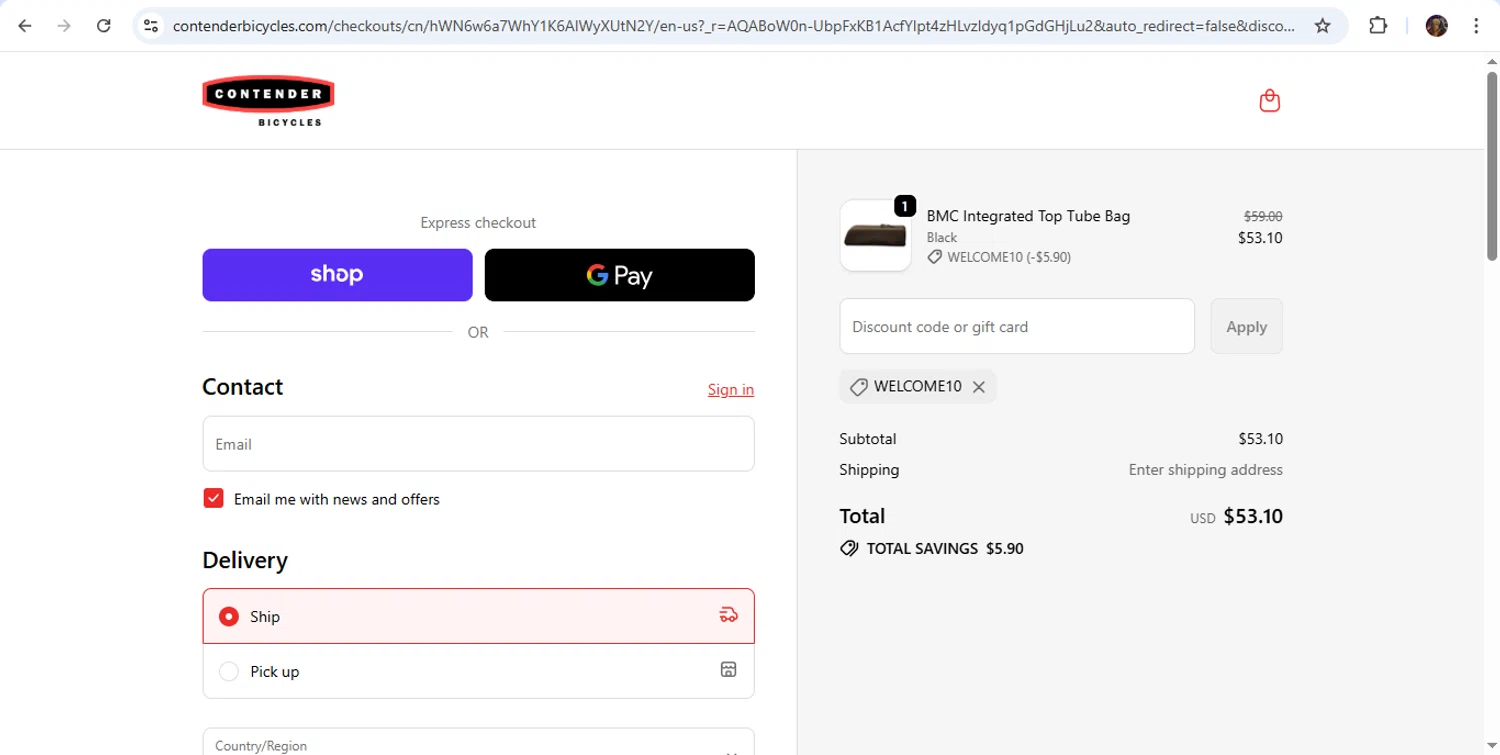
Task: Open the browser extensions puzzle icon
Action: click(1378, 26)
